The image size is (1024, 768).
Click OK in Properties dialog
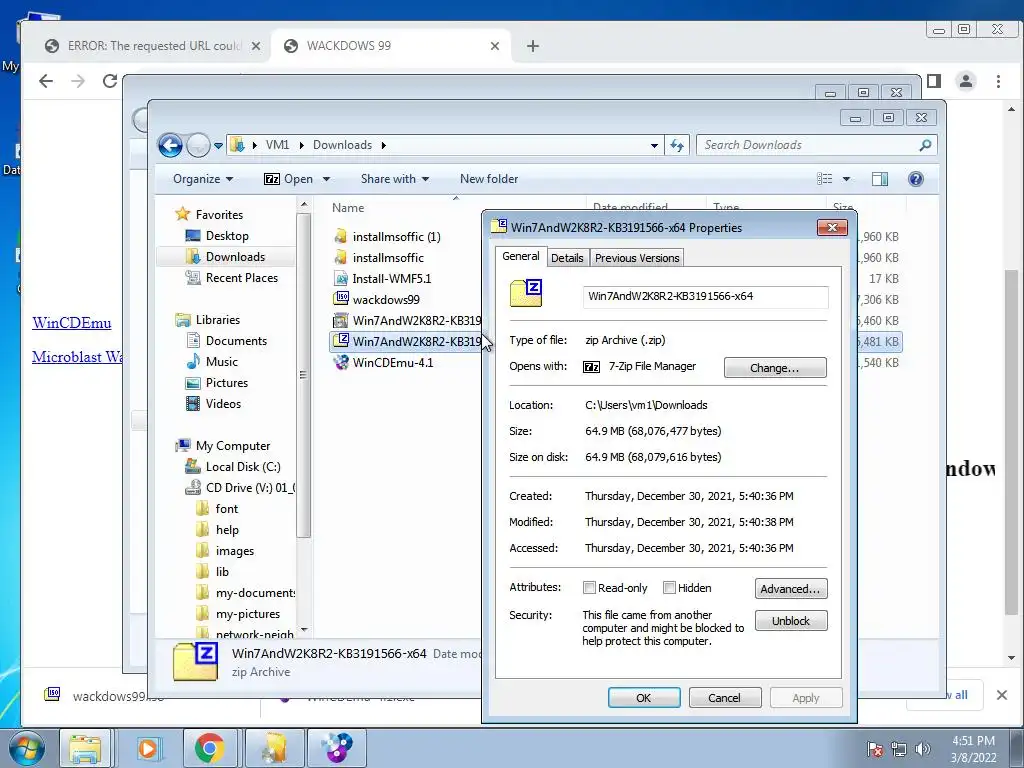pyautogui.click(x=644, y=697)
